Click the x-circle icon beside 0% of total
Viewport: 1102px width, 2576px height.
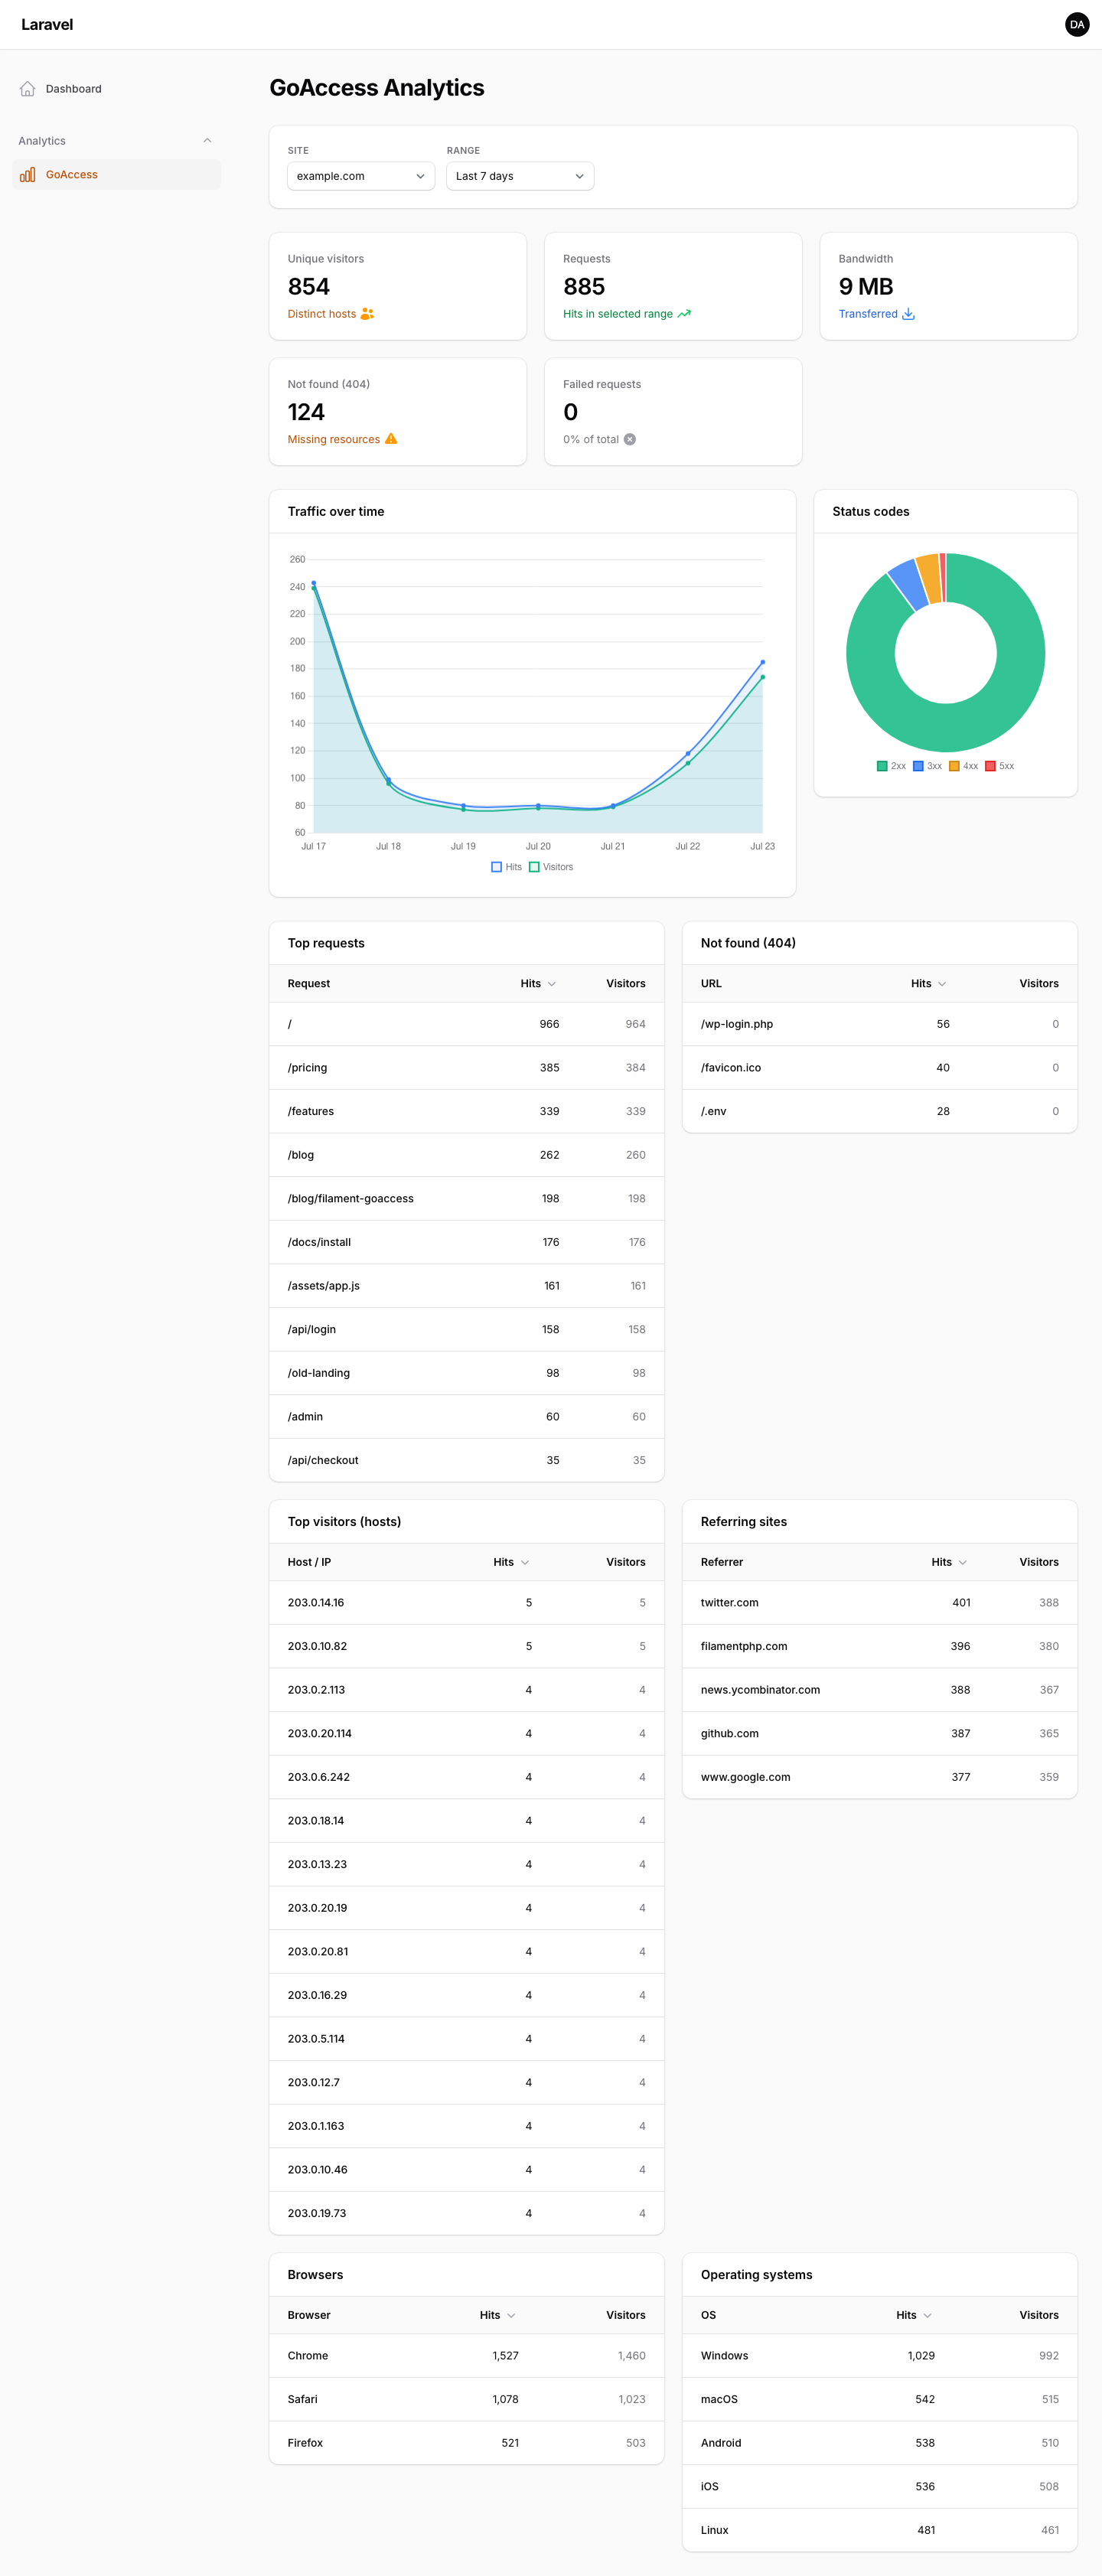tap(630, 439)
